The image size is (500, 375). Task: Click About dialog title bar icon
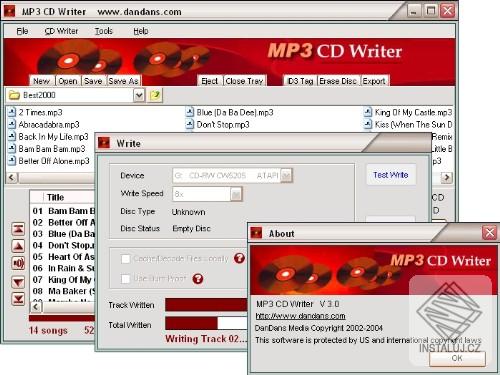(256, 233)
